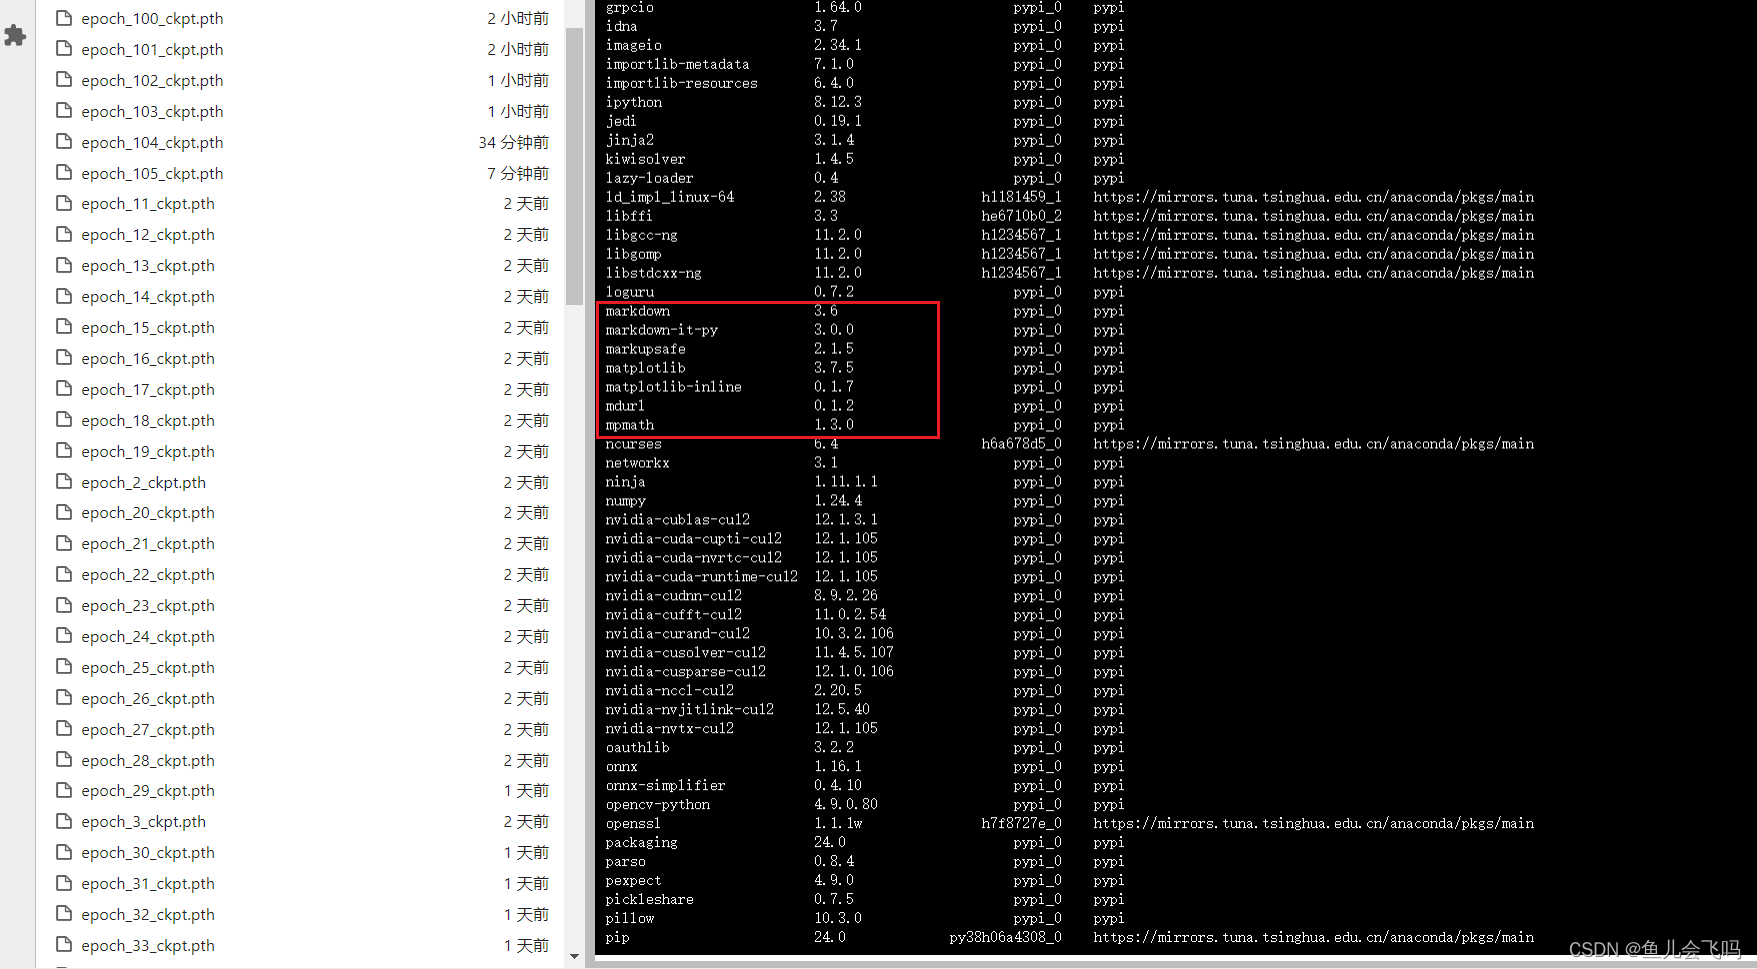Image resolution: width=1757 pixels, height=969 pixels.
Task: Click the file icon beside epoch_11_ckpt.pth
Action: [x=62, y=203]
